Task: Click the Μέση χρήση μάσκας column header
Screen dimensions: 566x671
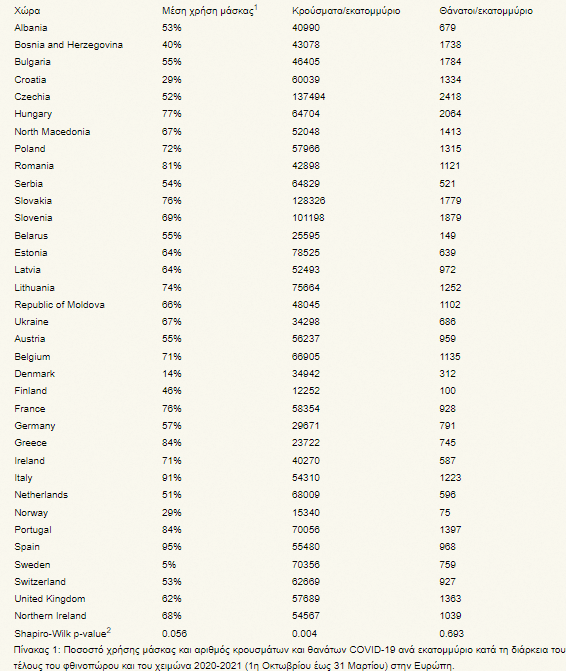Action: click(x=210, y=11)
